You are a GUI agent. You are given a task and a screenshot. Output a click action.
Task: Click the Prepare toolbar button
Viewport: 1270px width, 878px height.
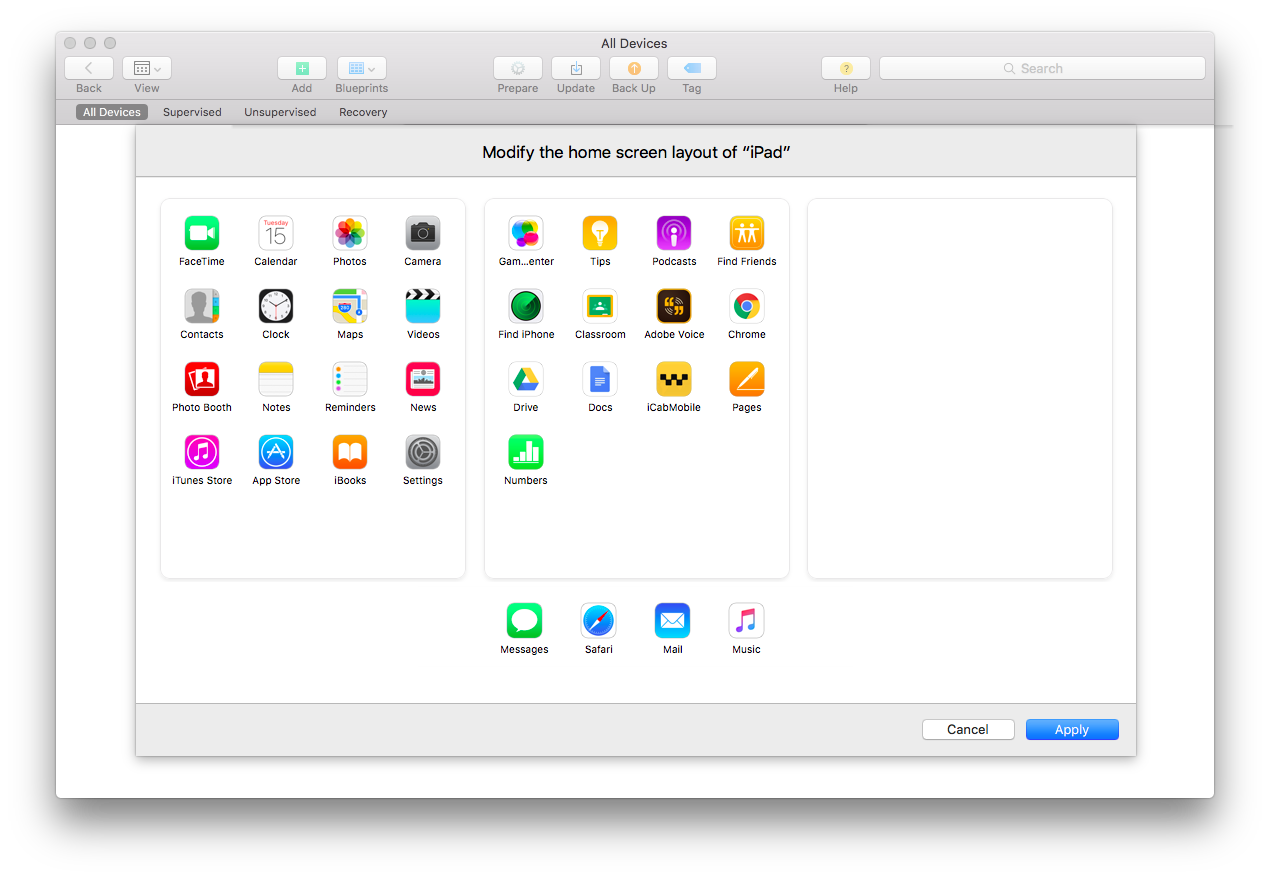pos(518,68)
